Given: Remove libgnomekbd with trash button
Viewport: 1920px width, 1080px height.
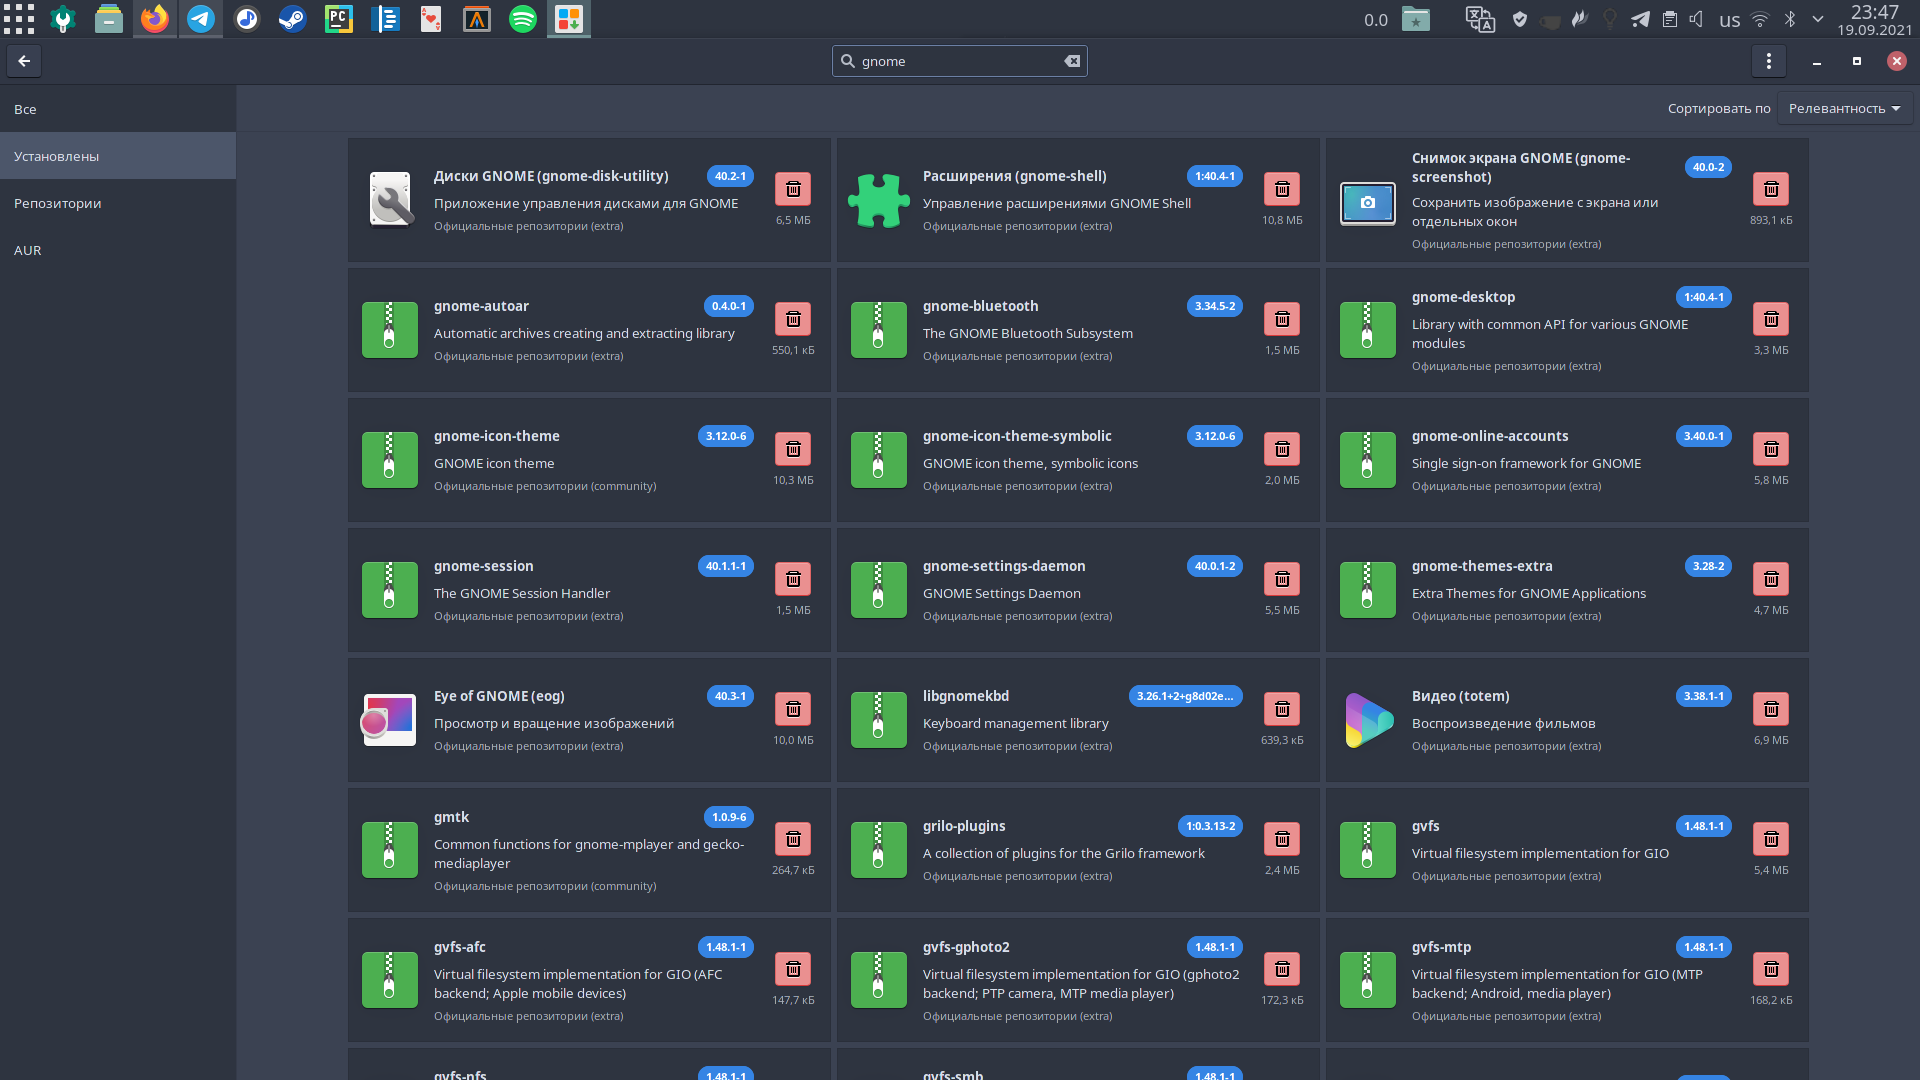Looking at the screenshot, I should [1282, 709].
